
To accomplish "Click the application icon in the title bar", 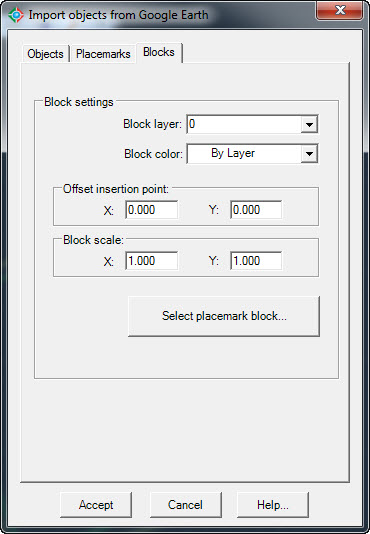I will pyautogui.click(x=16, y=15).
